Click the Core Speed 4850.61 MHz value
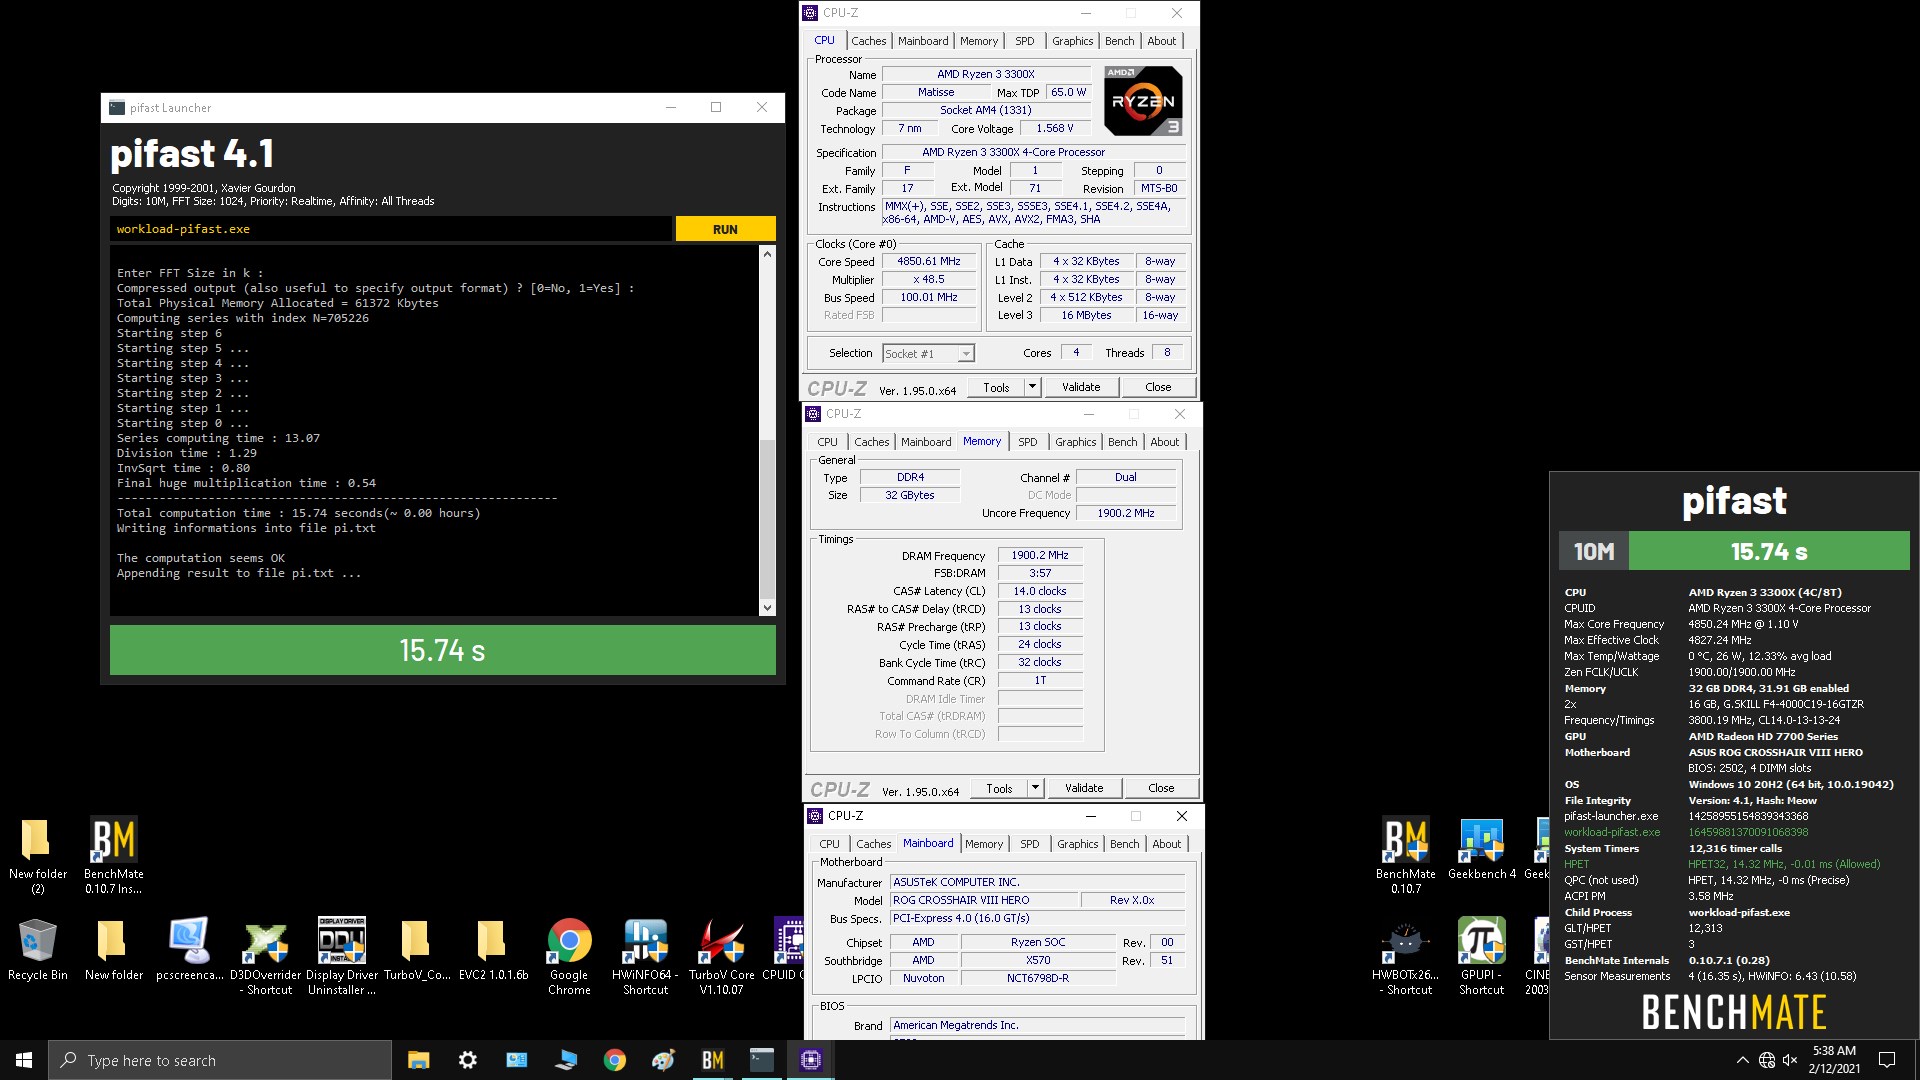 click(929, 261)
